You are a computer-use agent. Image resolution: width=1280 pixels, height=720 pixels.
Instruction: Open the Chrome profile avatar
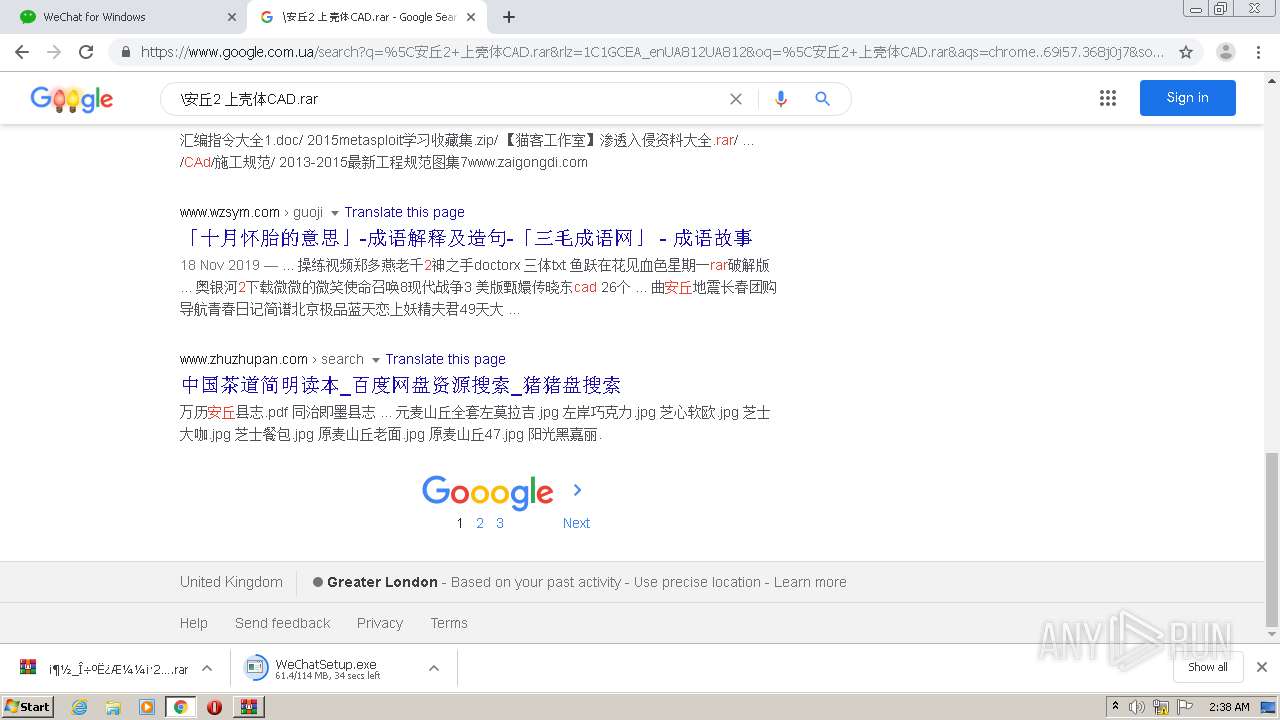1225,52
